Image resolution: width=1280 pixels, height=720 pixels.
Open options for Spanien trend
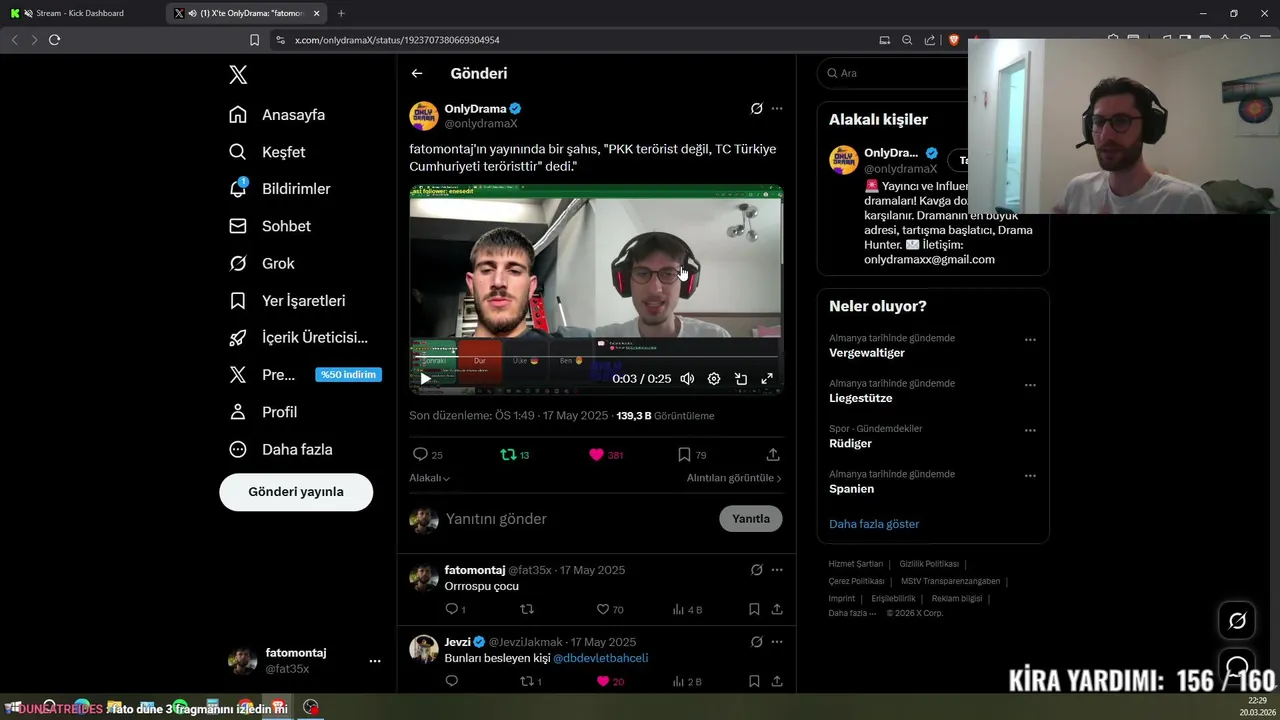[1030, 476]
